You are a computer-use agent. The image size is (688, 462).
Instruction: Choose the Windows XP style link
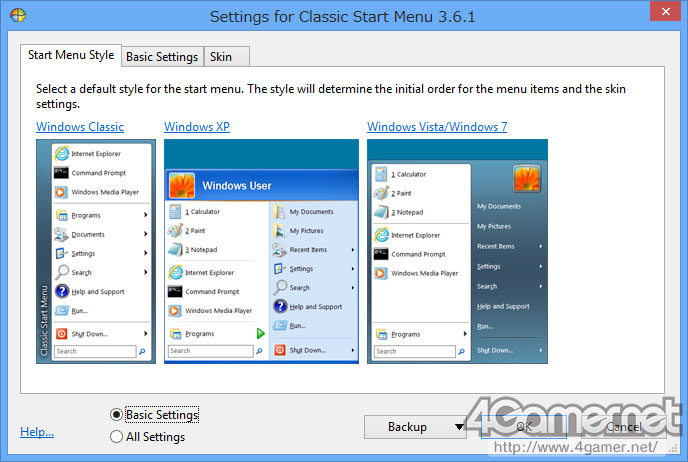[197, 127]
